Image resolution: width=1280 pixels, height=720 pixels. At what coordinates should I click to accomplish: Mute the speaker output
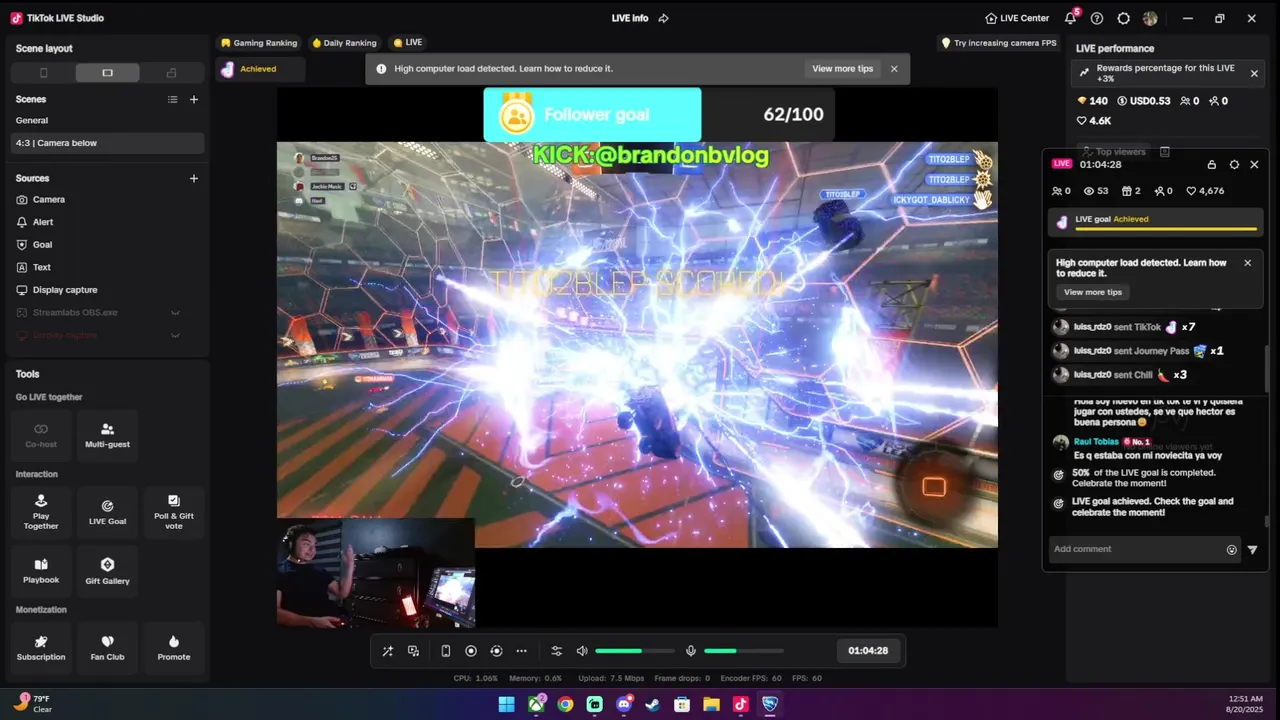582,651
